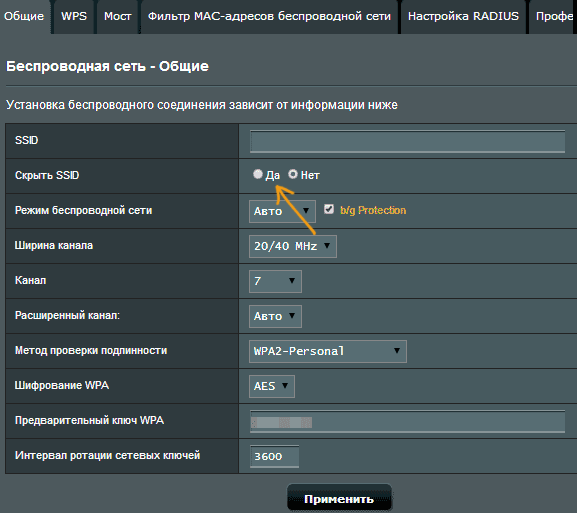This screenshot has height=513, width=577.
Task: Open the Фильтр MAC-адресов беспроводной сети tab
Action: tap(269, 17)
